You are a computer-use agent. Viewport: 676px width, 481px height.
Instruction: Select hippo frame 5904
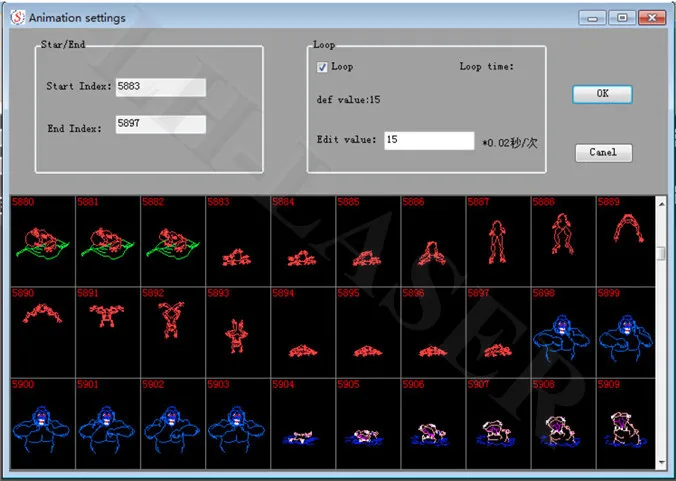304,424
